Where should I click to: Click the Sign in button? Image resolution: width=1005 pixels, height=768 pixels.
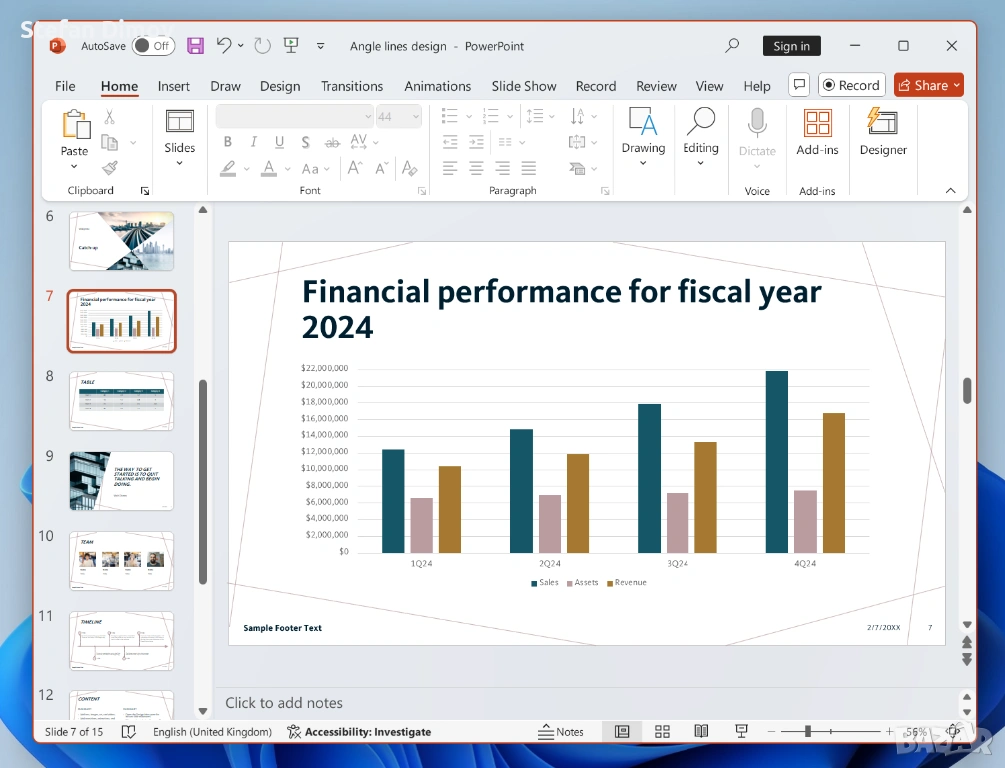[791, 46]
